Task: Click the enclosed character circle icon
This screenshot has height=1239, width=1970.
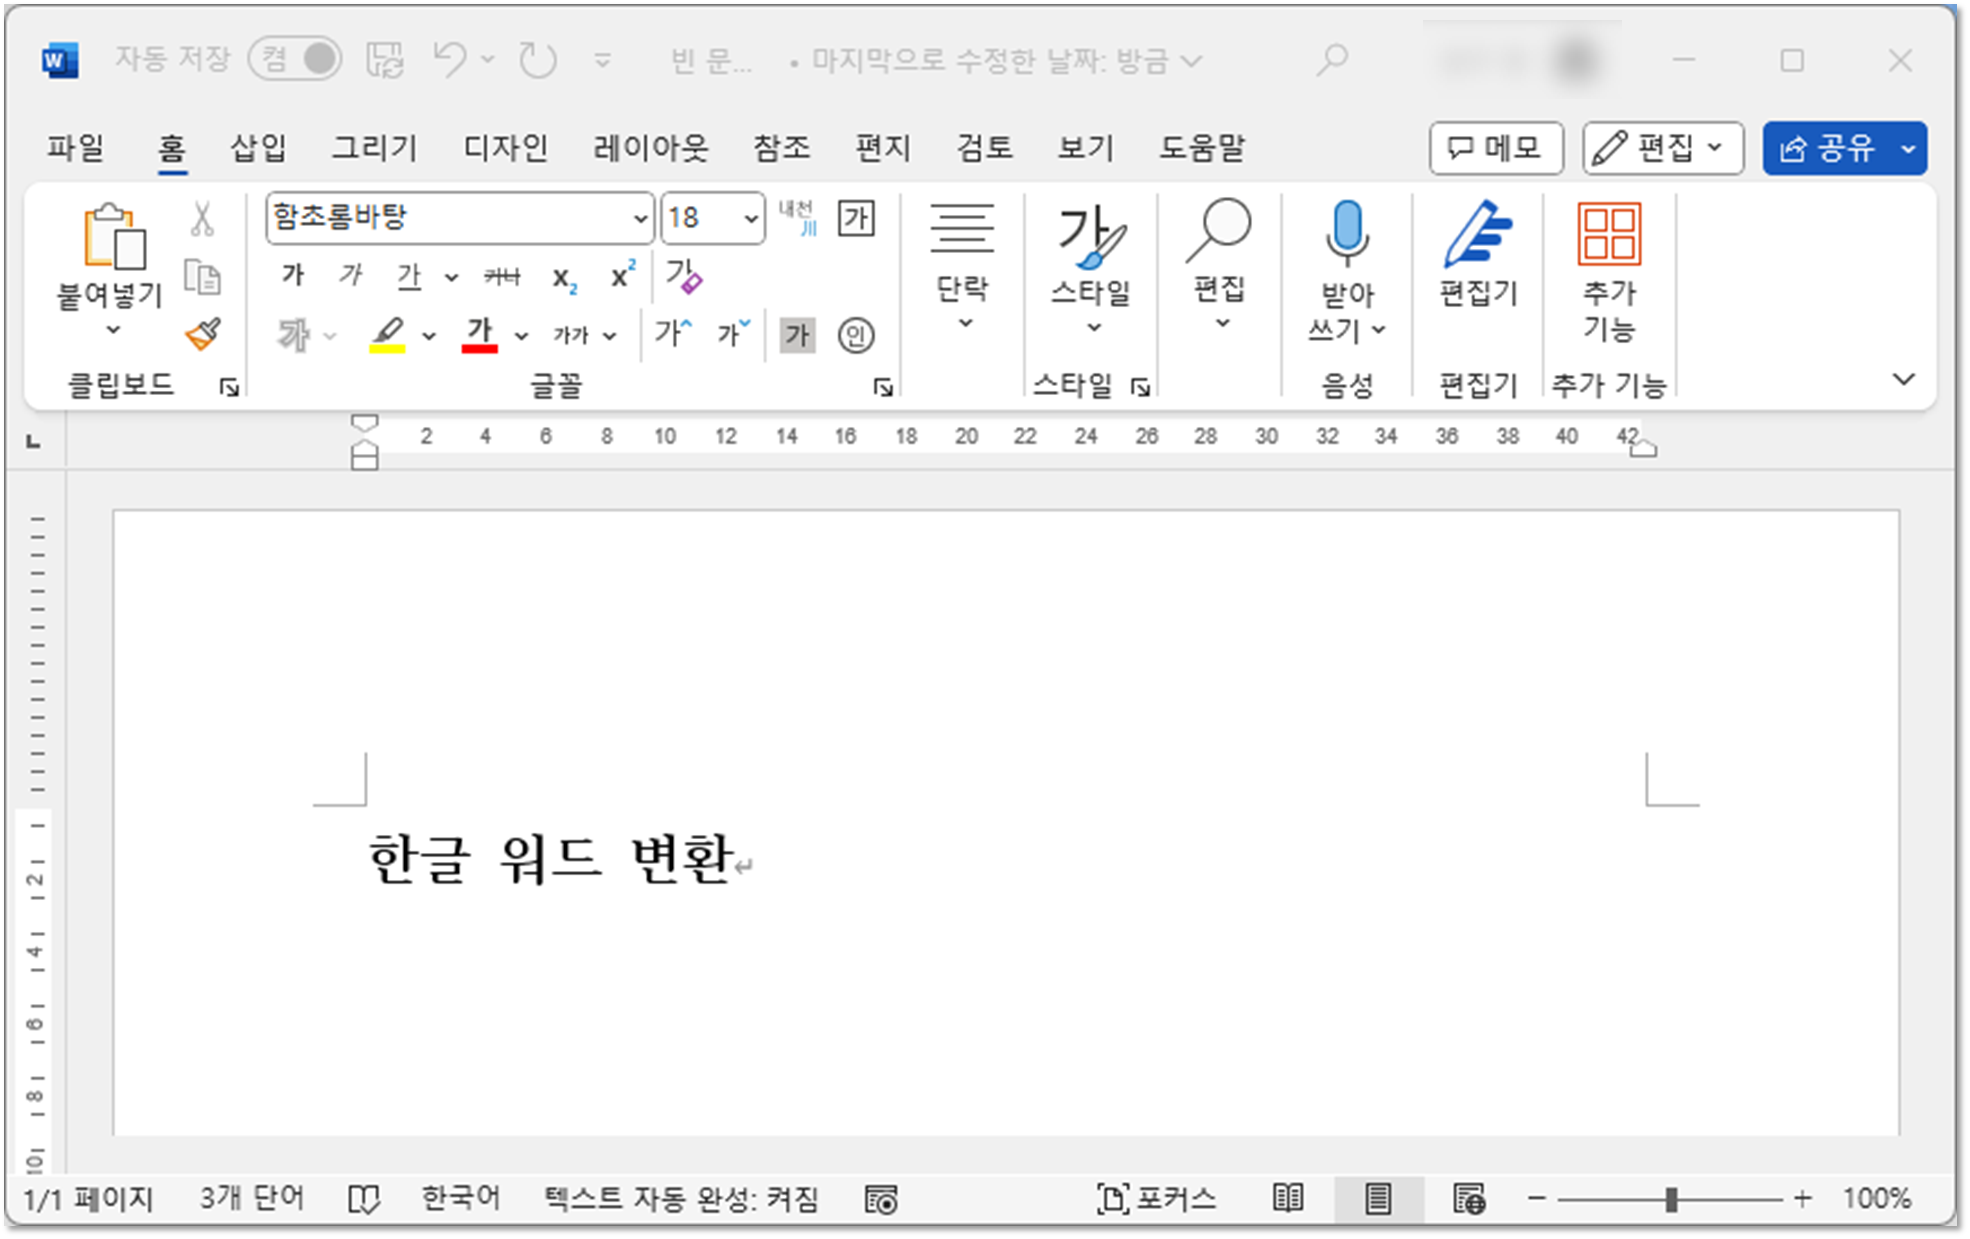Action: [x=855, y=335]
